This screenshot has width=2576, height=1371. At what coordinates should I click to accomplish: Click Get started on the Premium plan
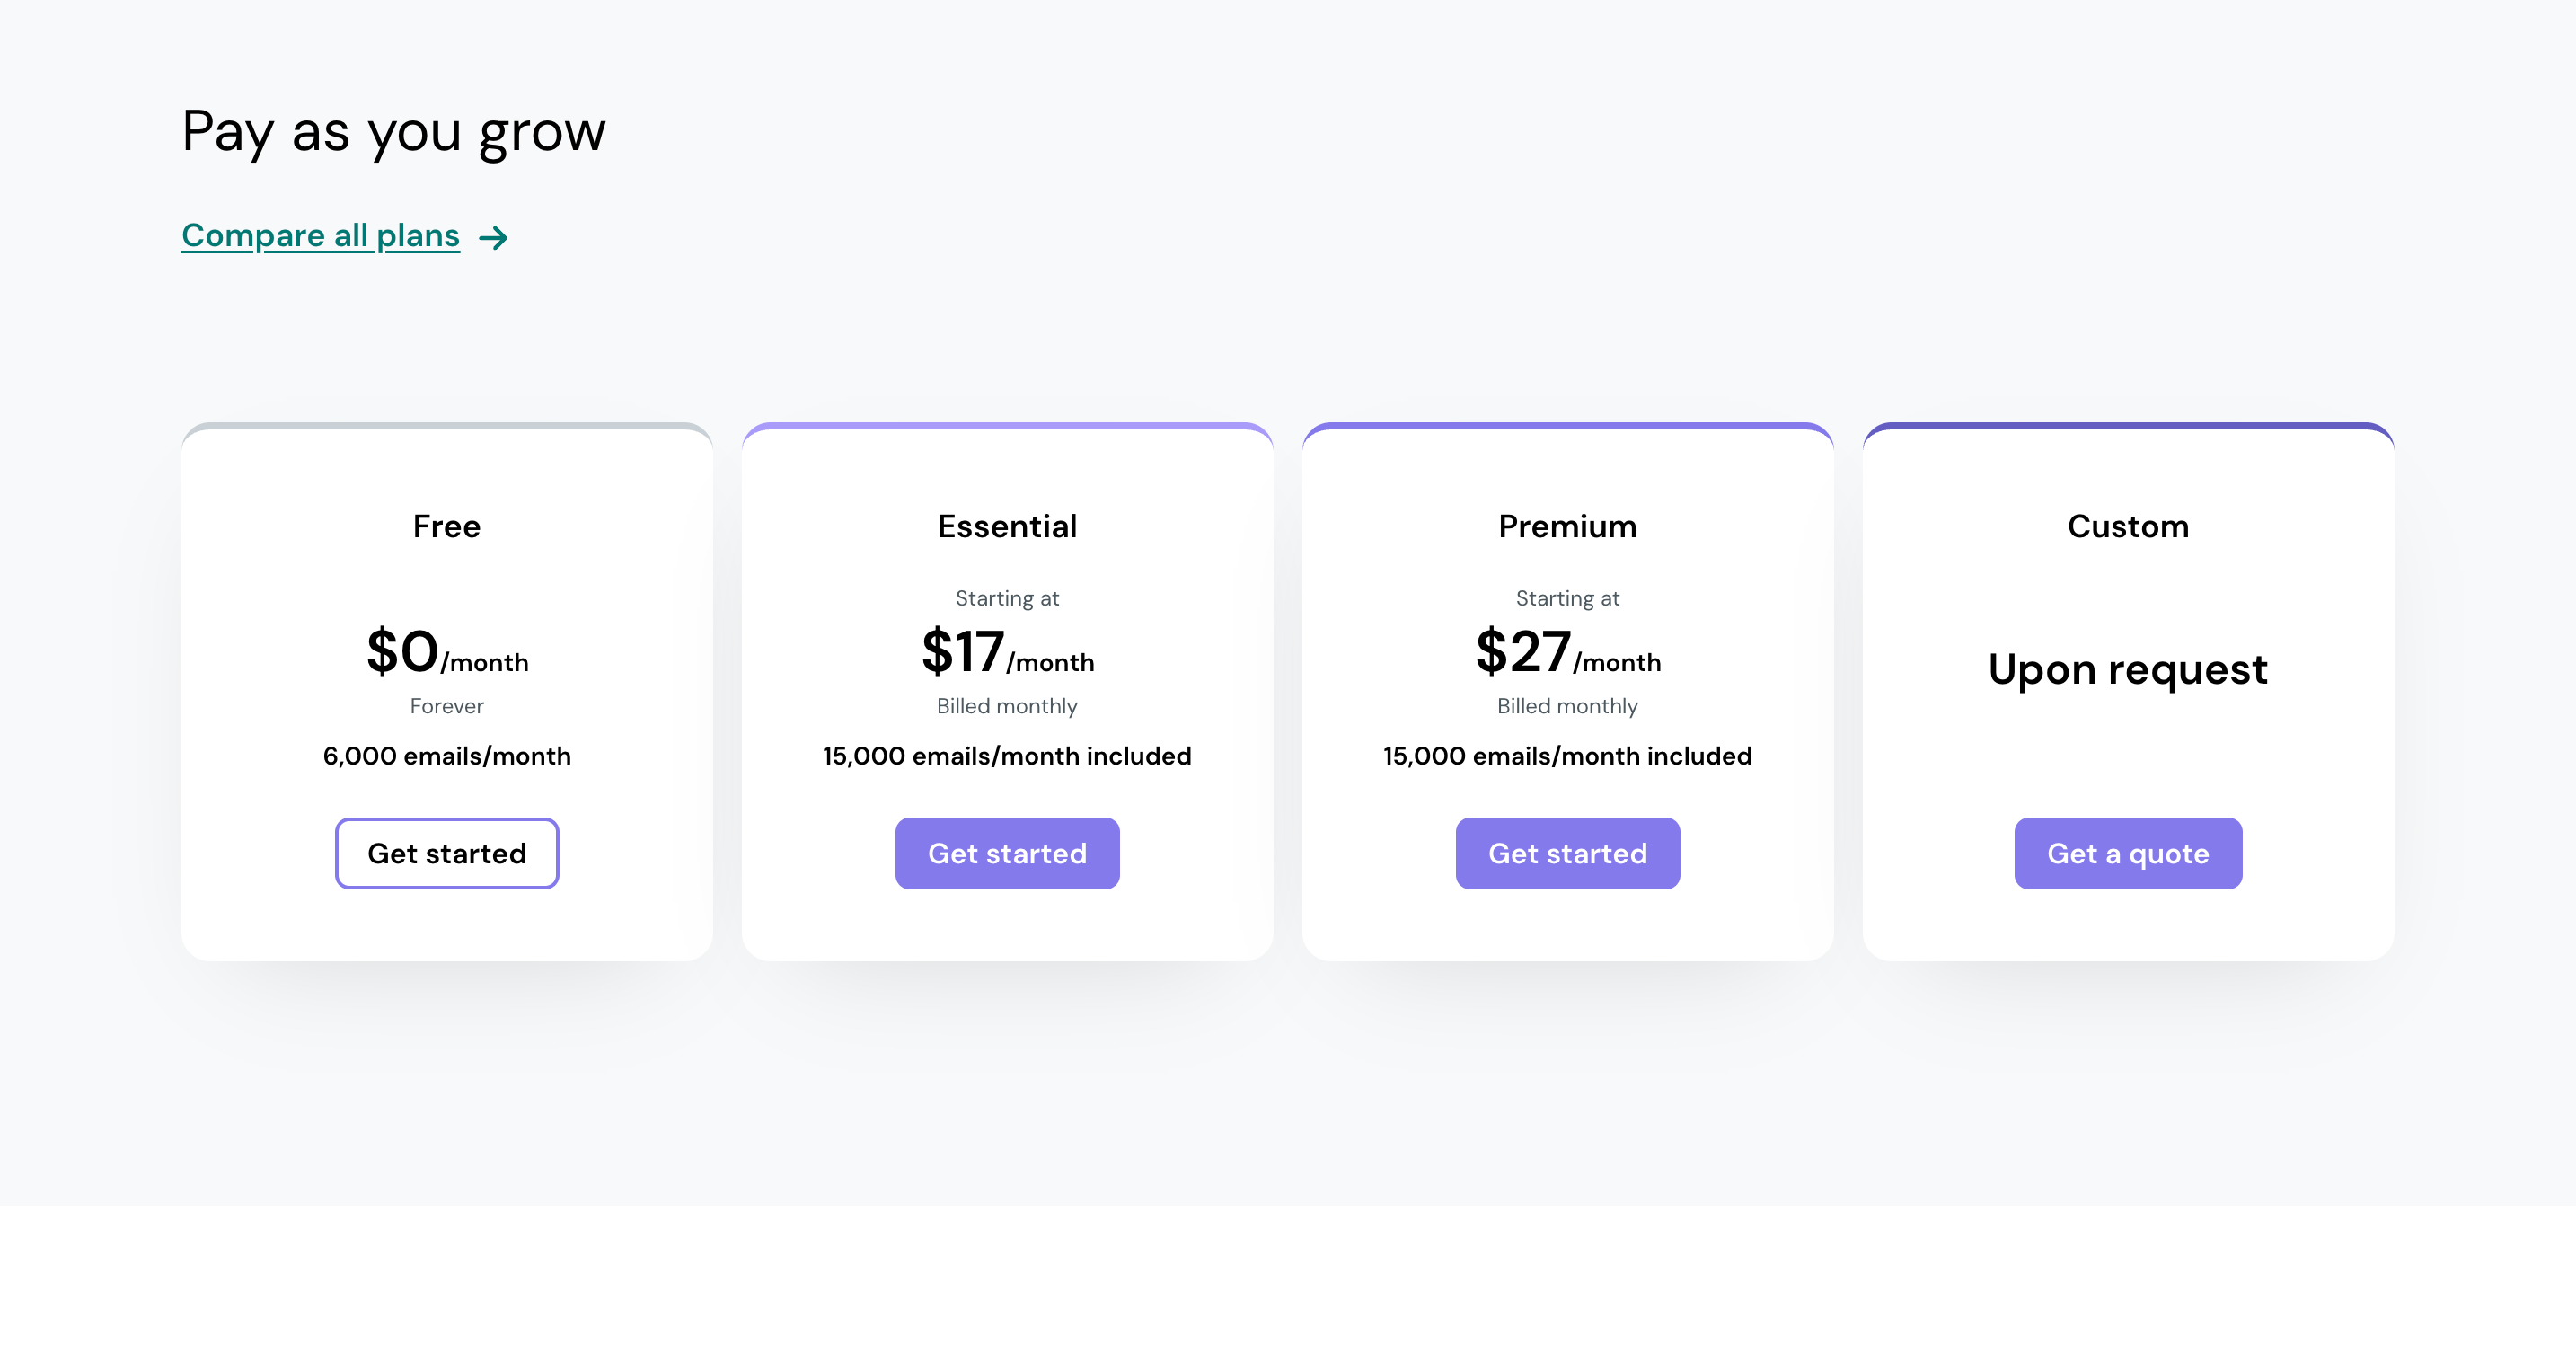(1567, 853)
